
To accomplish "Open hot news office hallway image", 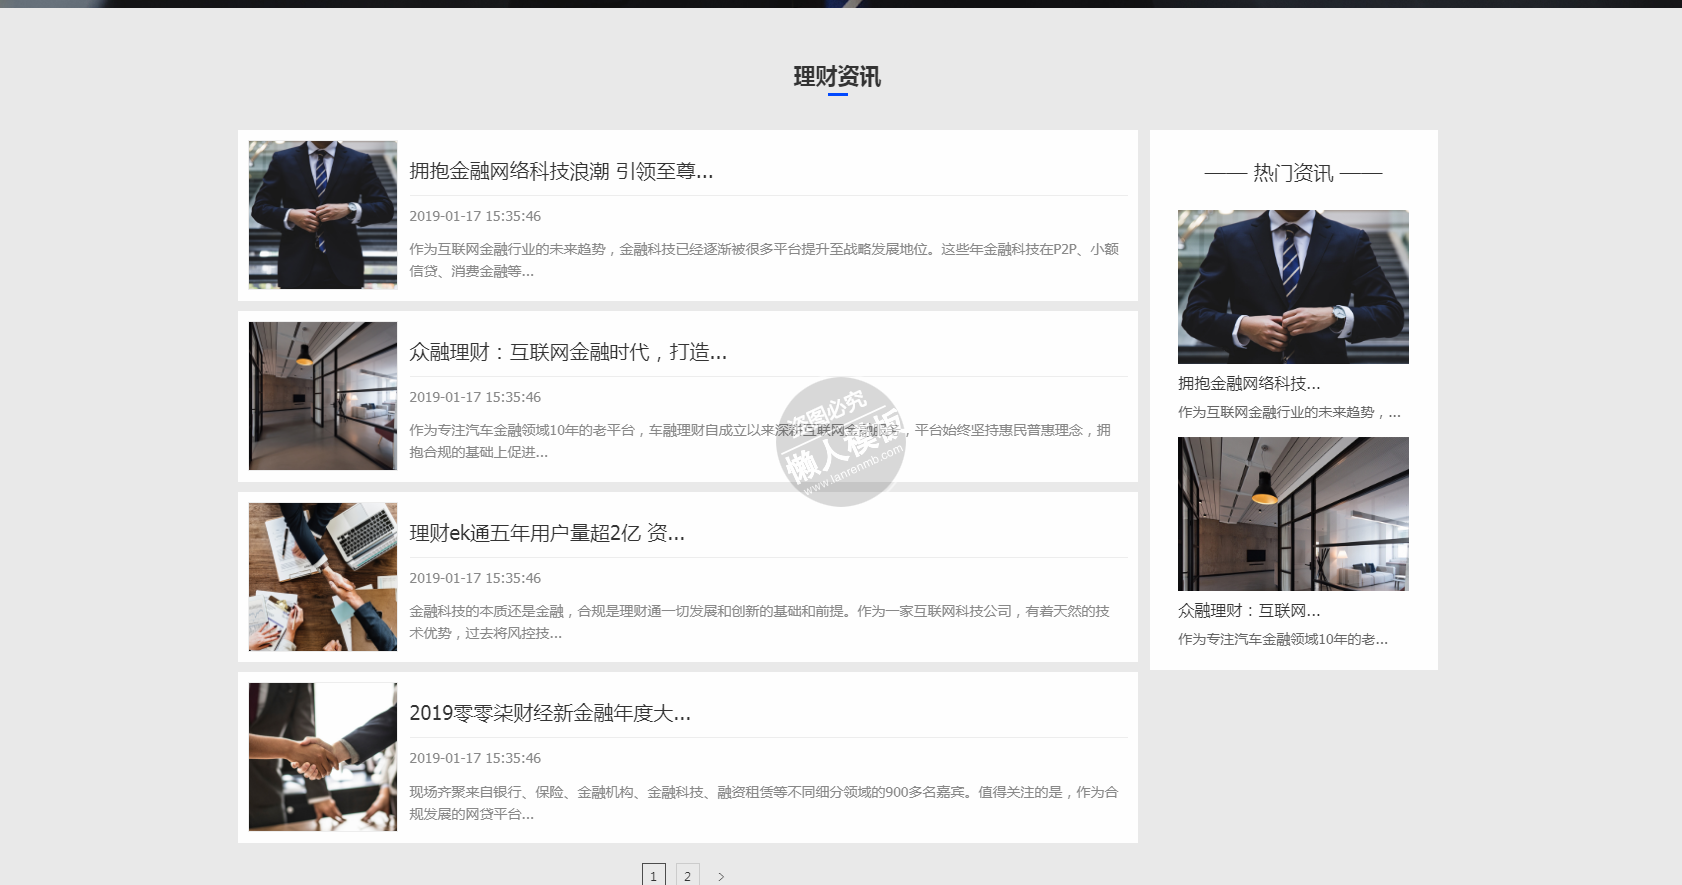I will pyautogui.click(x=1292, y=513).
